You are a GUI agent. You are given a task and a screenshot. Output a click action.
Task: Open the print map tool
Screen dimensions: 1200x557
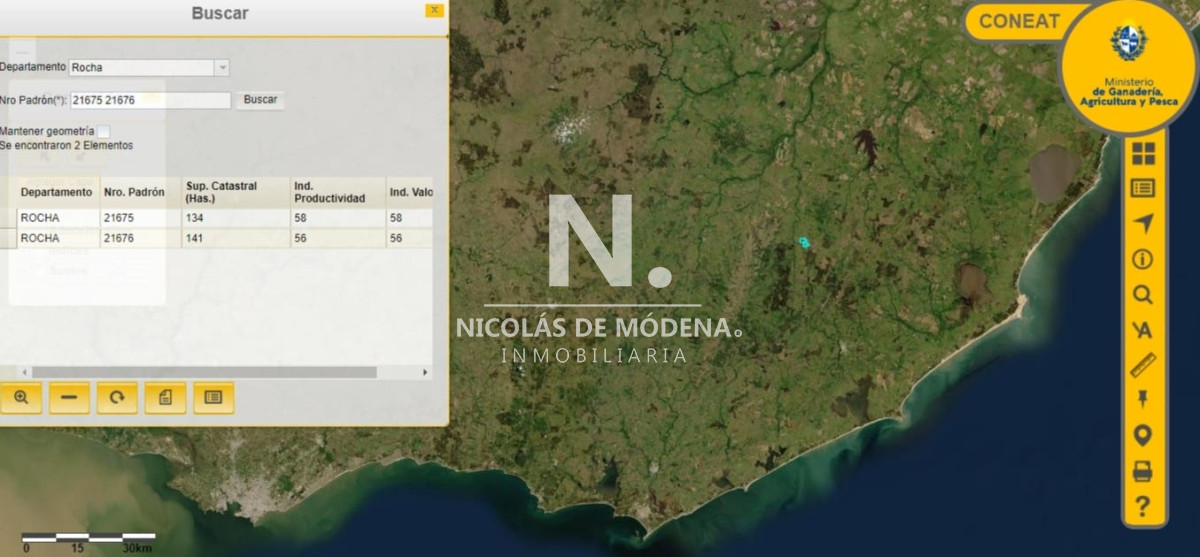(x=1143, y=471)
